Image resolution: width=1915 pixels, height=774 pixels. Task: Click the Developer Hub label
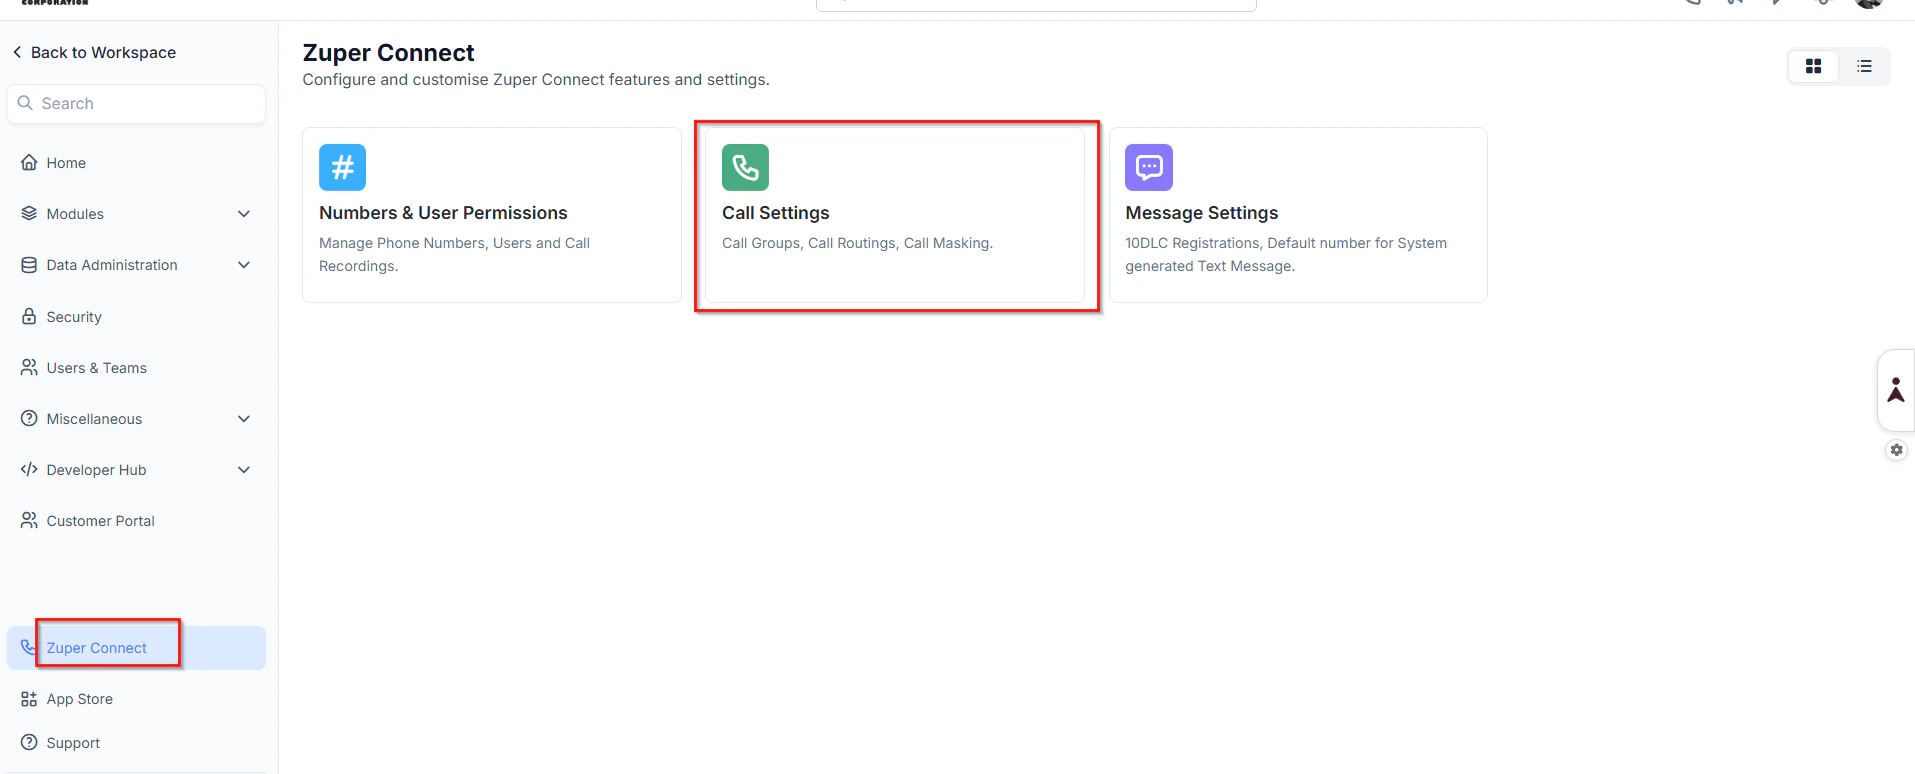tap(96, 470)
